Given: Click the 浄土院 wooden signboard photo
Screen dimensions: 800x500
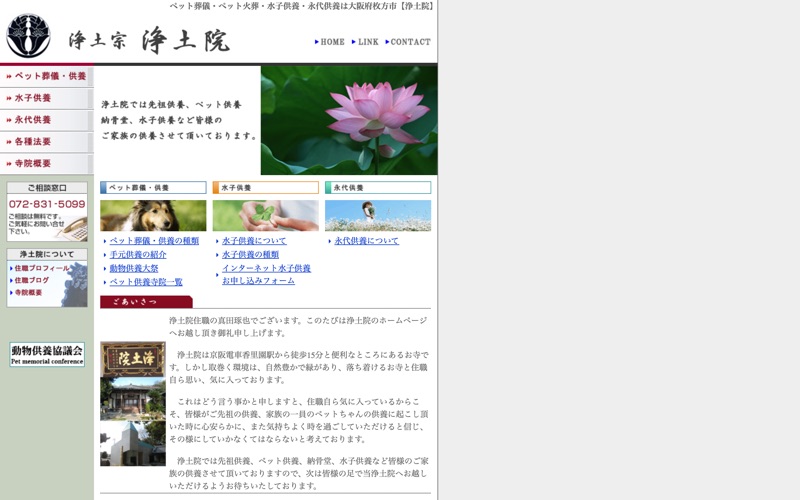Looking at the screenshot, I should tap(133, 359).
